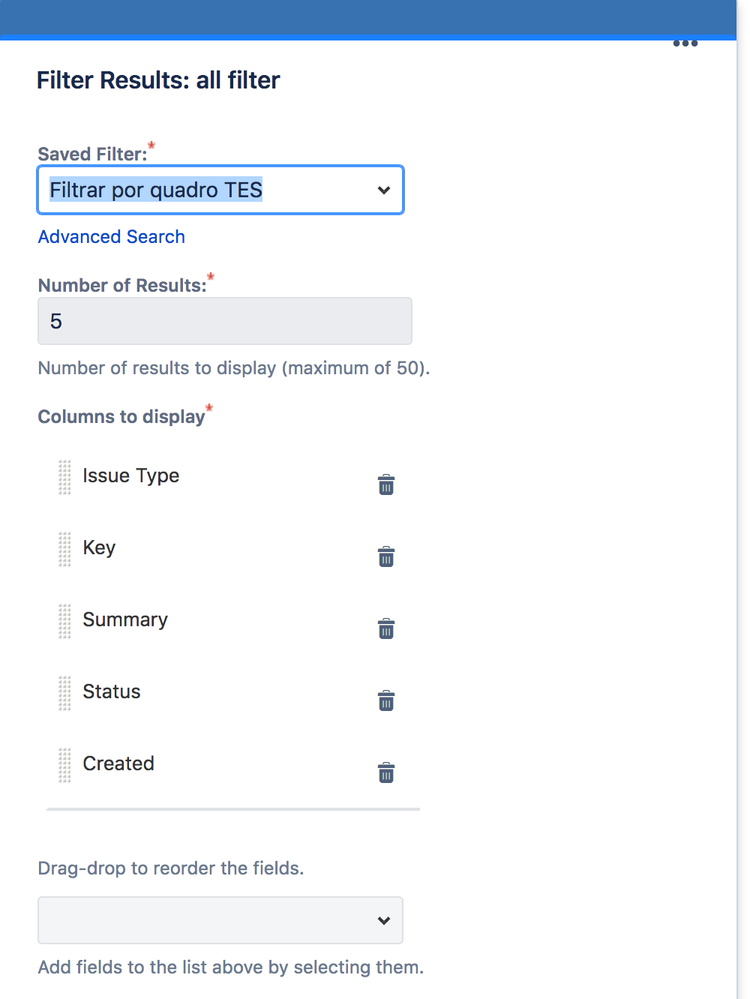Click the Summary drag handle
Screen dimensions: 750x999
(64, 620)
